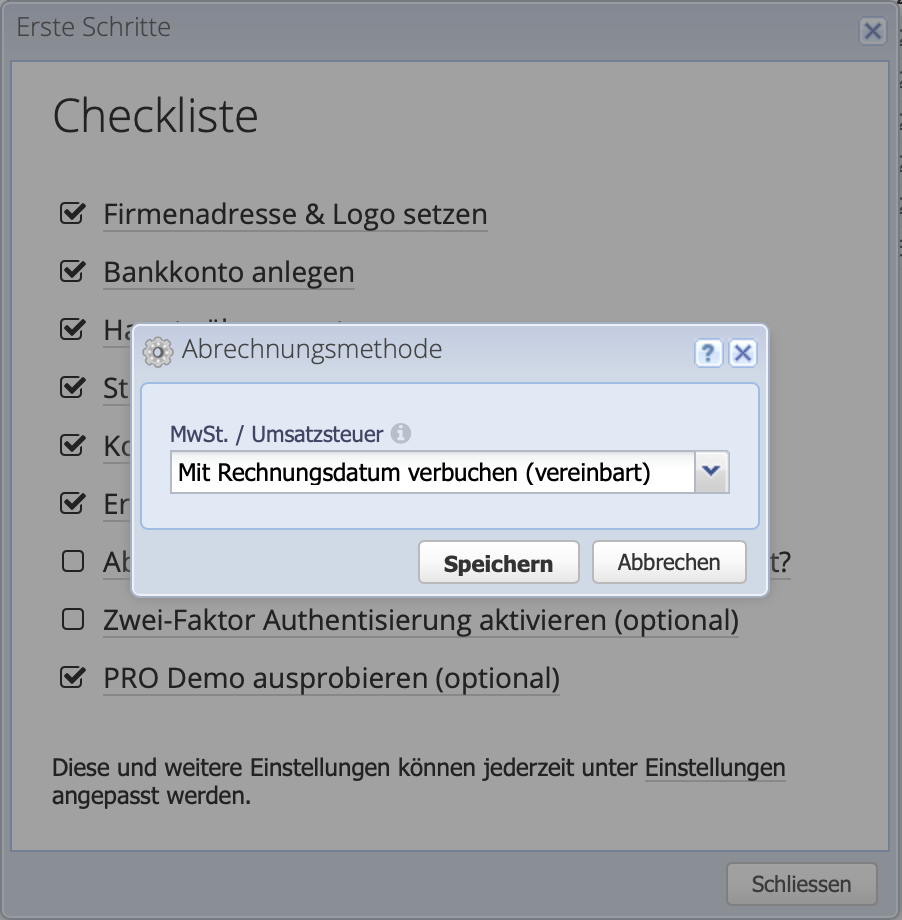Close the Abrechnungsmethode dialog with its X icon

(x=742, y=353)
